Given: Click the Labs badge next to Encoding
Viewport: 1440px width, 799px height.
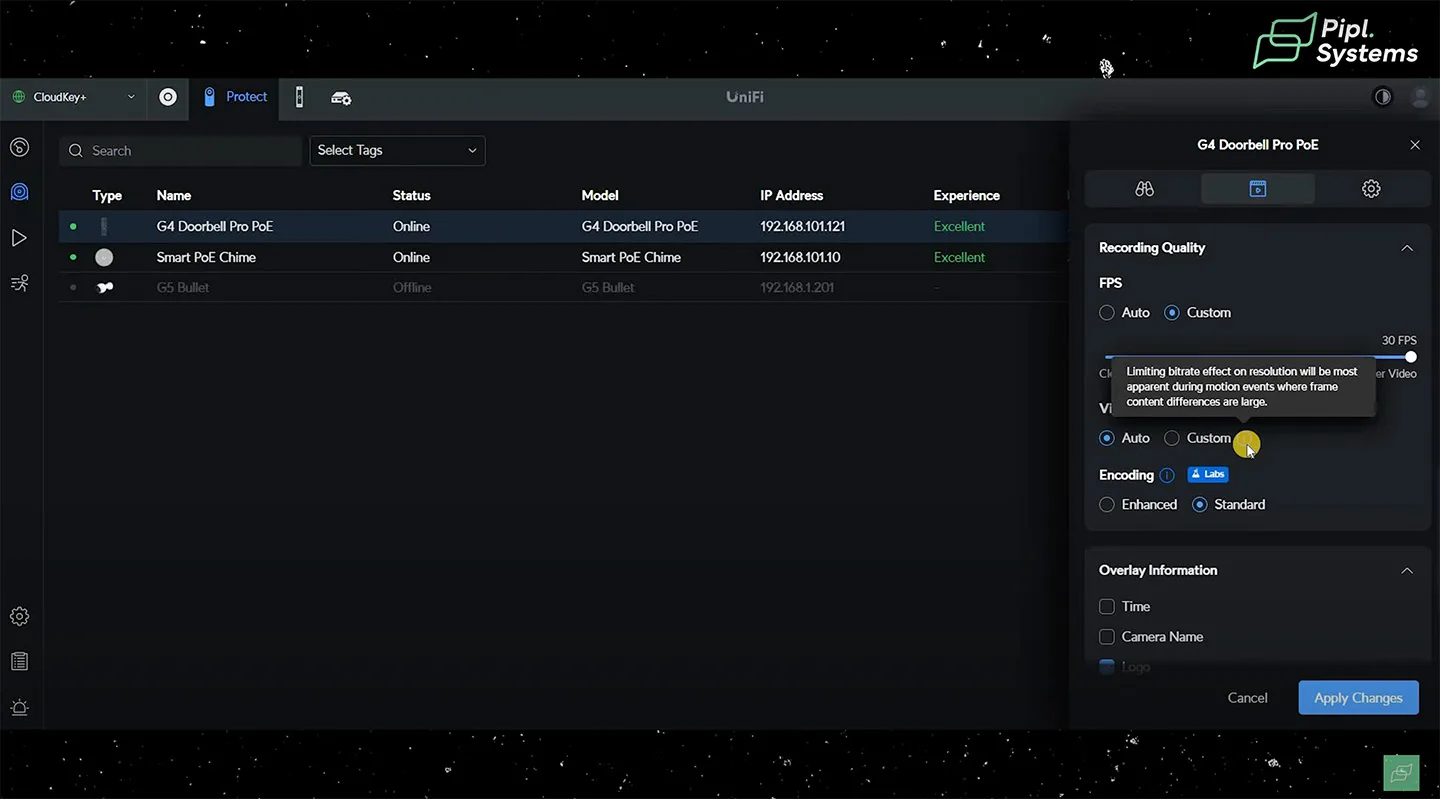Looking at the screenshot, I should (1208, 475).
